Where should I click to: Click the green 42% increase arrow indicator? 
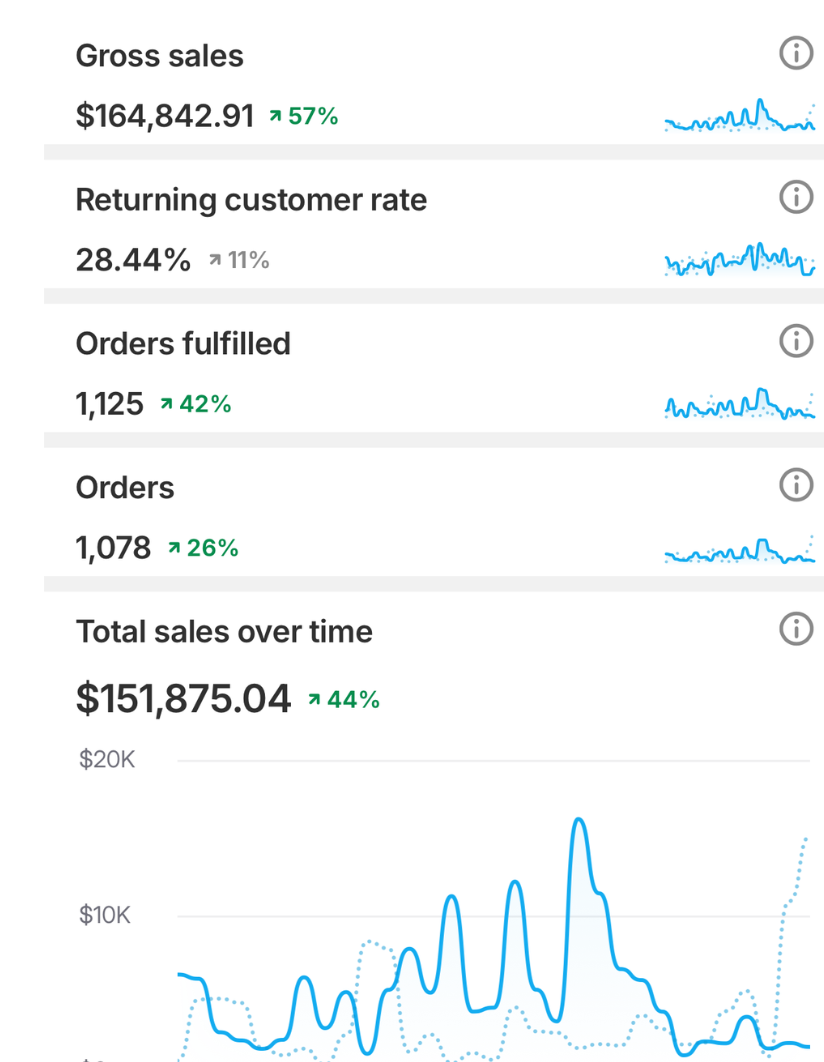pos(167,405)
